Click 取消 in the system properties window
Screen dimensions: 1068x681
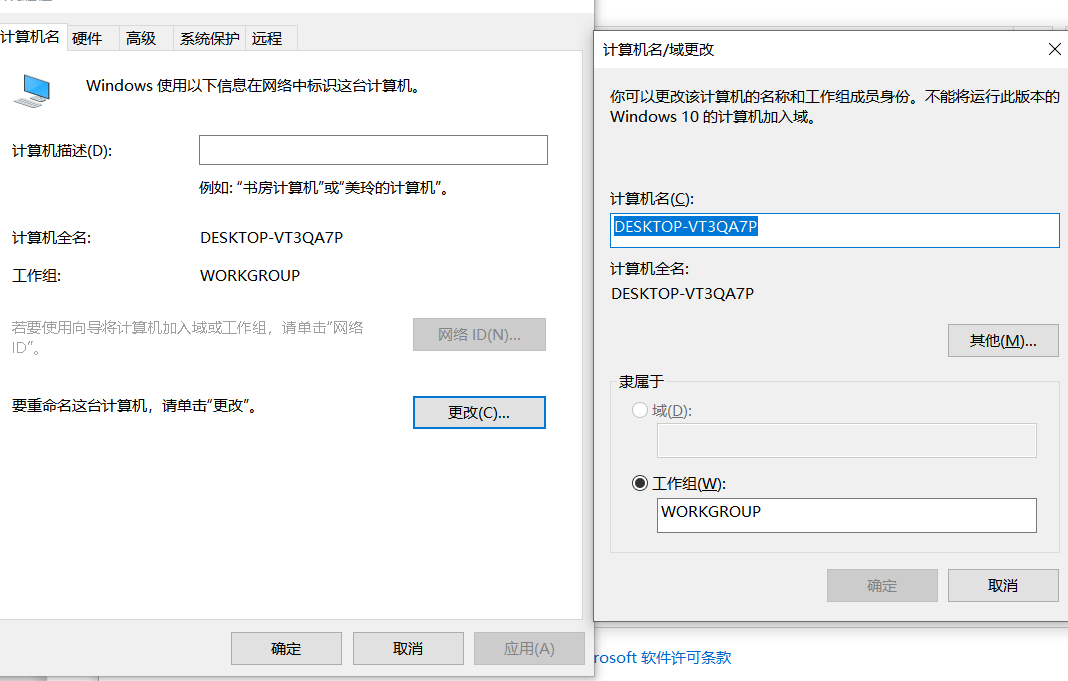pos(407,648)
